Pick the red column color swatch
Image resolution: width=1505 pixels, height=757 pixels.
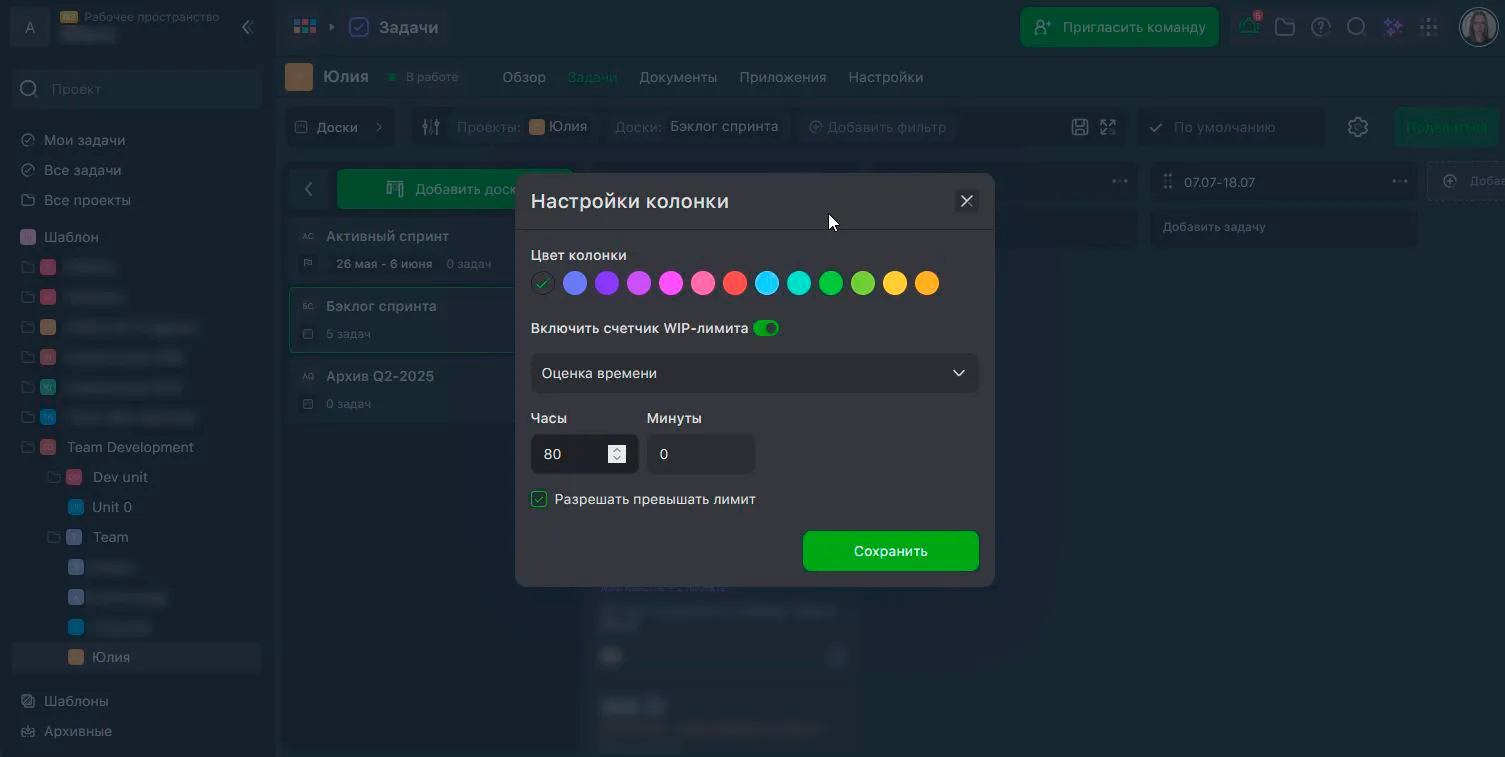(x=735, y=284)
